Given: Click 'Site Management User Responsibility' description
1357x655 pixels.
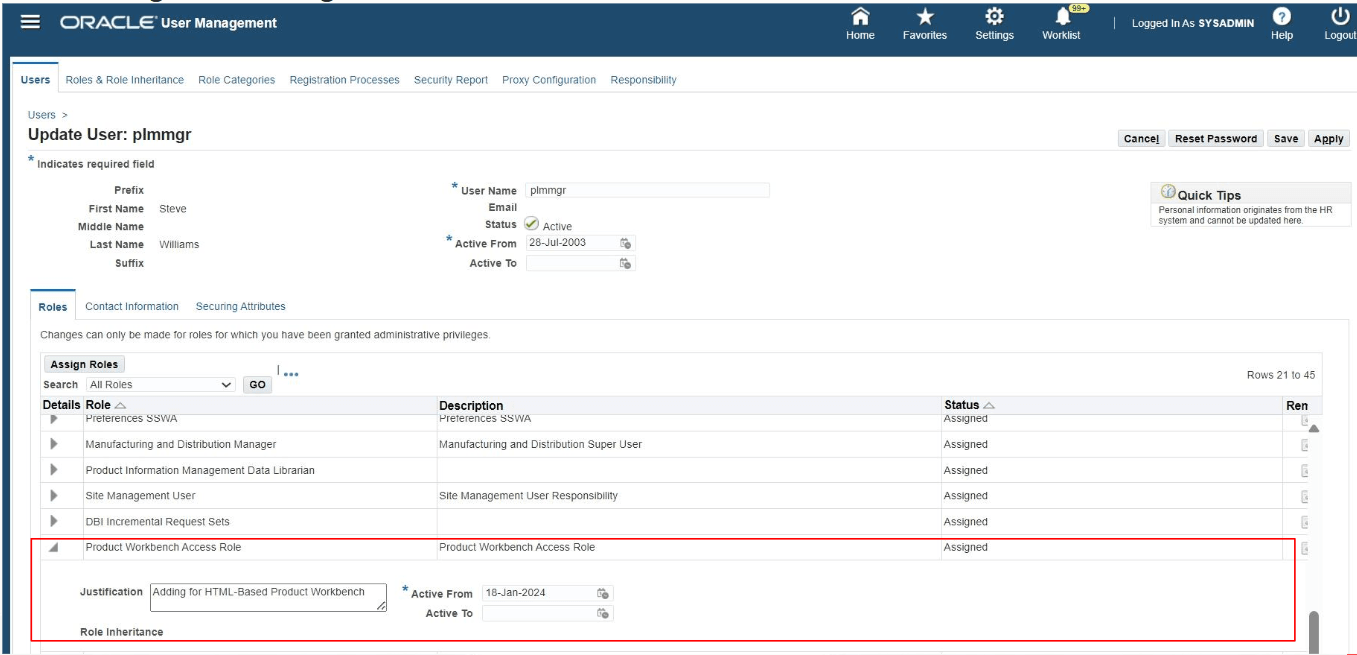Looking at the screenshot, I should tap(528, 496).
